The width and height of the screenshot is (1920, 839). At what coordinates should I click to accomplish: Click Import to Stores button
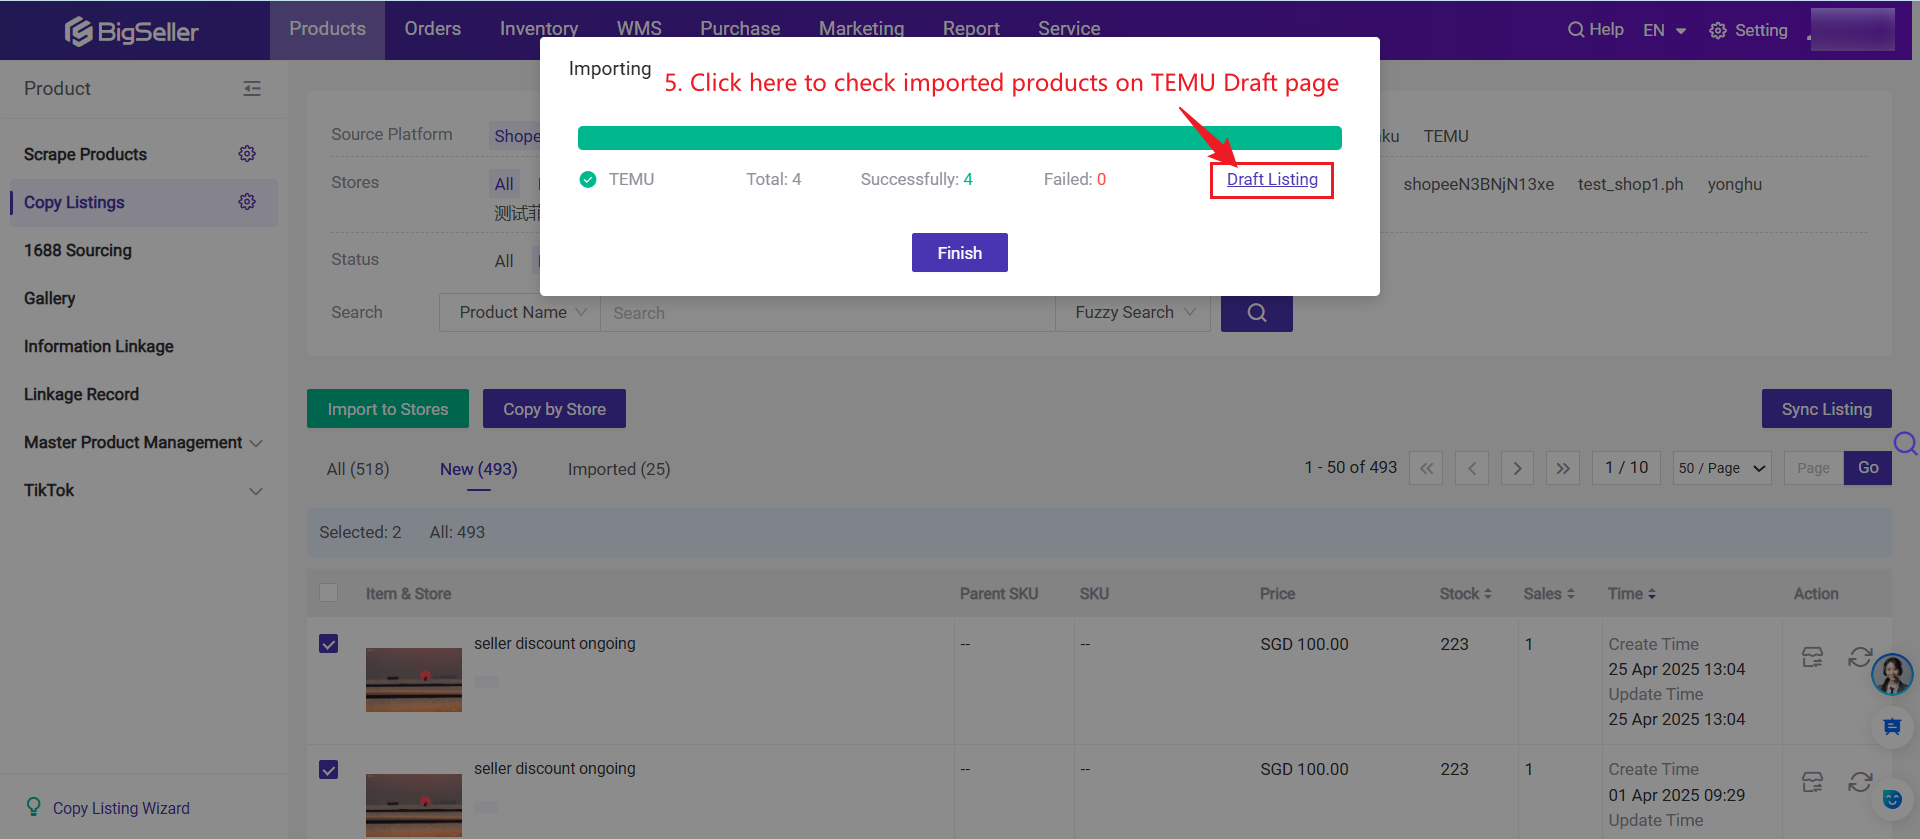(x=388, y=409)
